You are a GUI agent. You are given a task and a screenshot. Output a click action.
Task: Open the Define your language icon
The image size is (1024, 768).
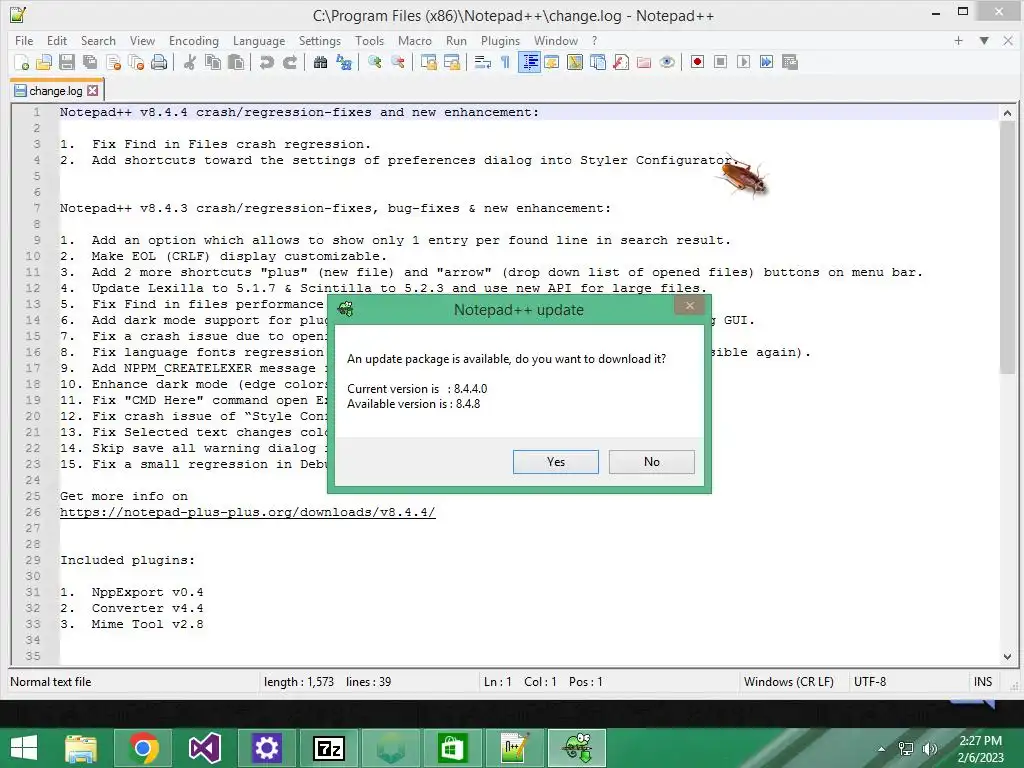(552, 63)
